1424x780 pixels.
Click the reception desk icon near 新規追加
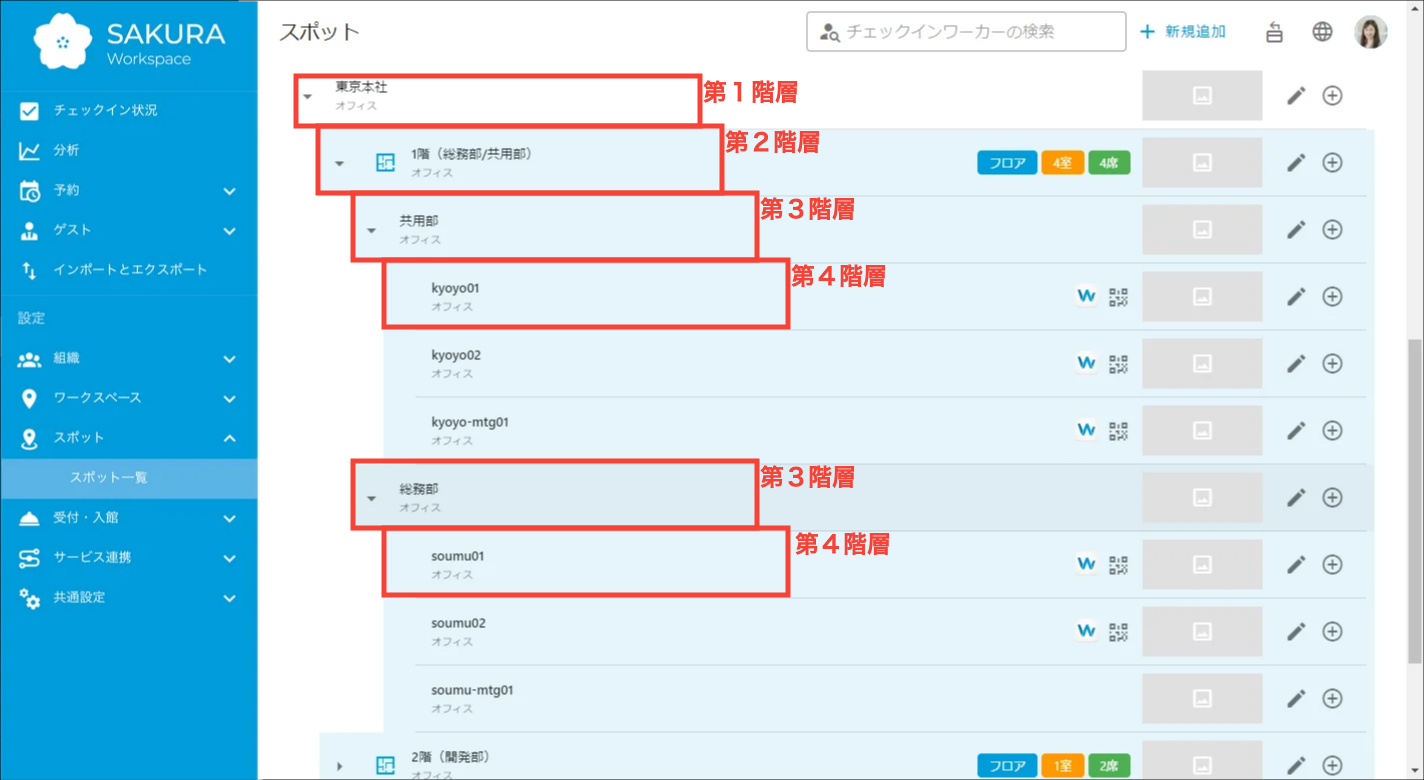(x=1274, y=32)
